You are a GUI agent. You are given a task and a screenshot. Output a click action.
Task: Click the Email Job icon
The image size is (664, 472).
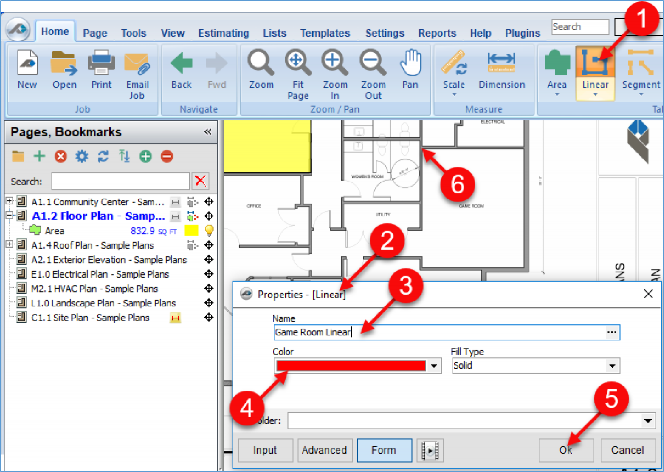[x=137, y=64]
